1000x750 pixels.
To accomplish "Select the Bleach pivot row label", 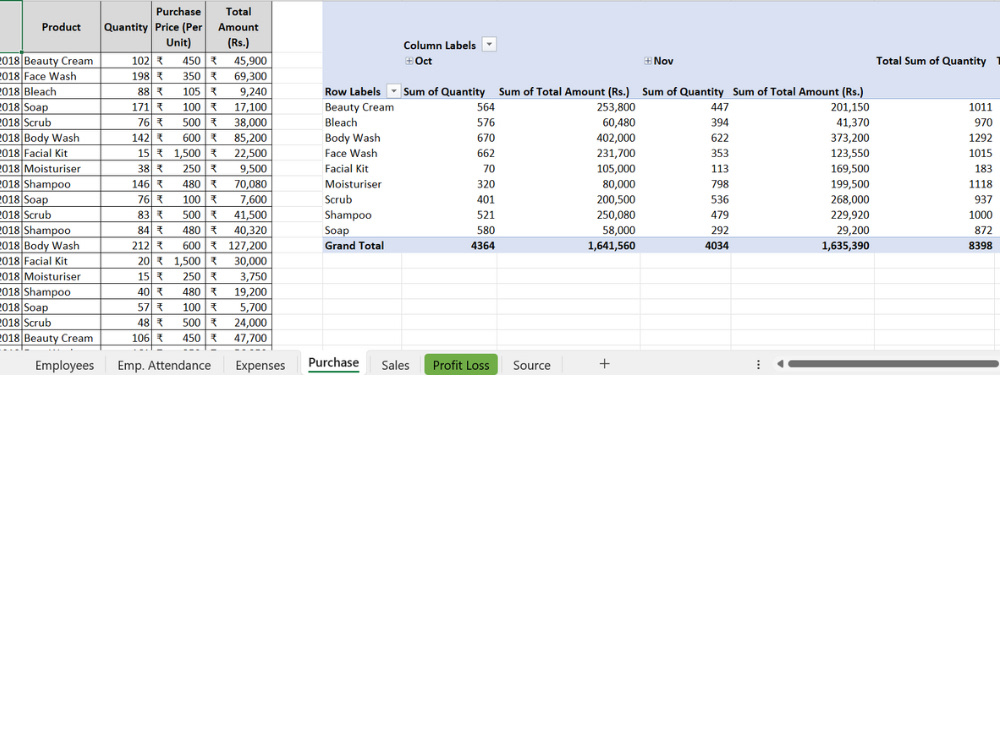I will 341,122.
